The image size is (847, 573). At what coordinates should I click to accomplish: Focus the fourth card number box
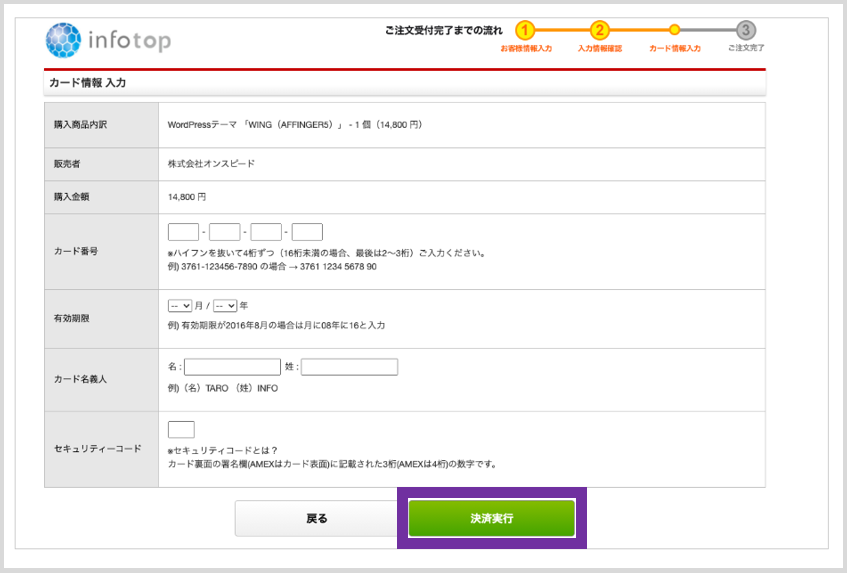pos(307,232)
